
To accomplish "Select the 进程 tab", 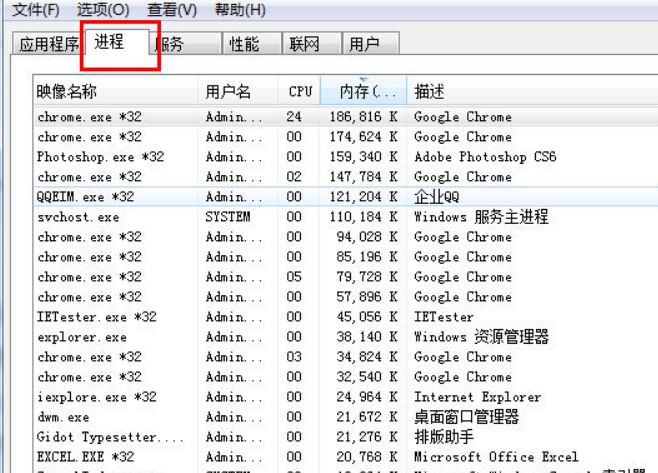I will tap(112, 43).
